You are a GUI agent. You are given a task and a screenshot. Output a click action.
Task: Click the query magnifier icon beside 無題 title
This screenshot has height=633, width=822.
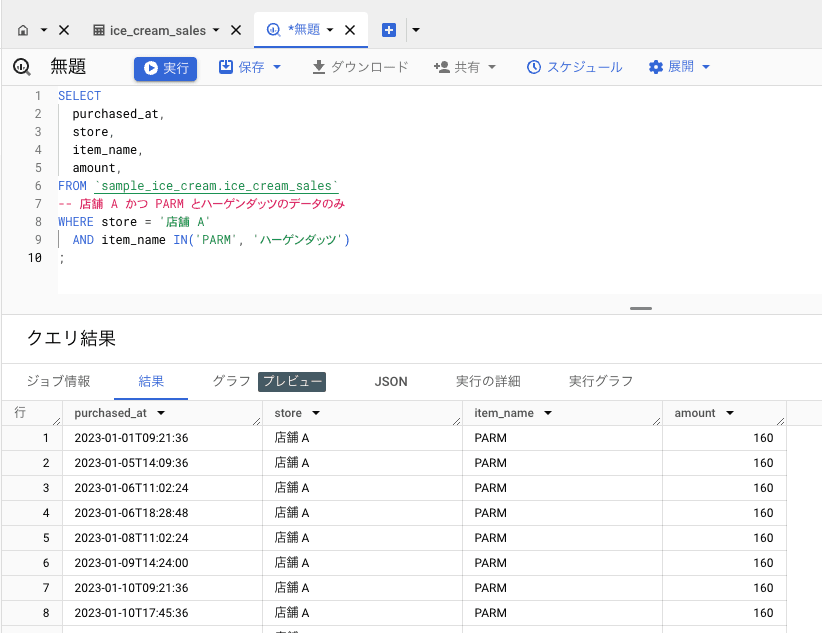click(22, 67)
